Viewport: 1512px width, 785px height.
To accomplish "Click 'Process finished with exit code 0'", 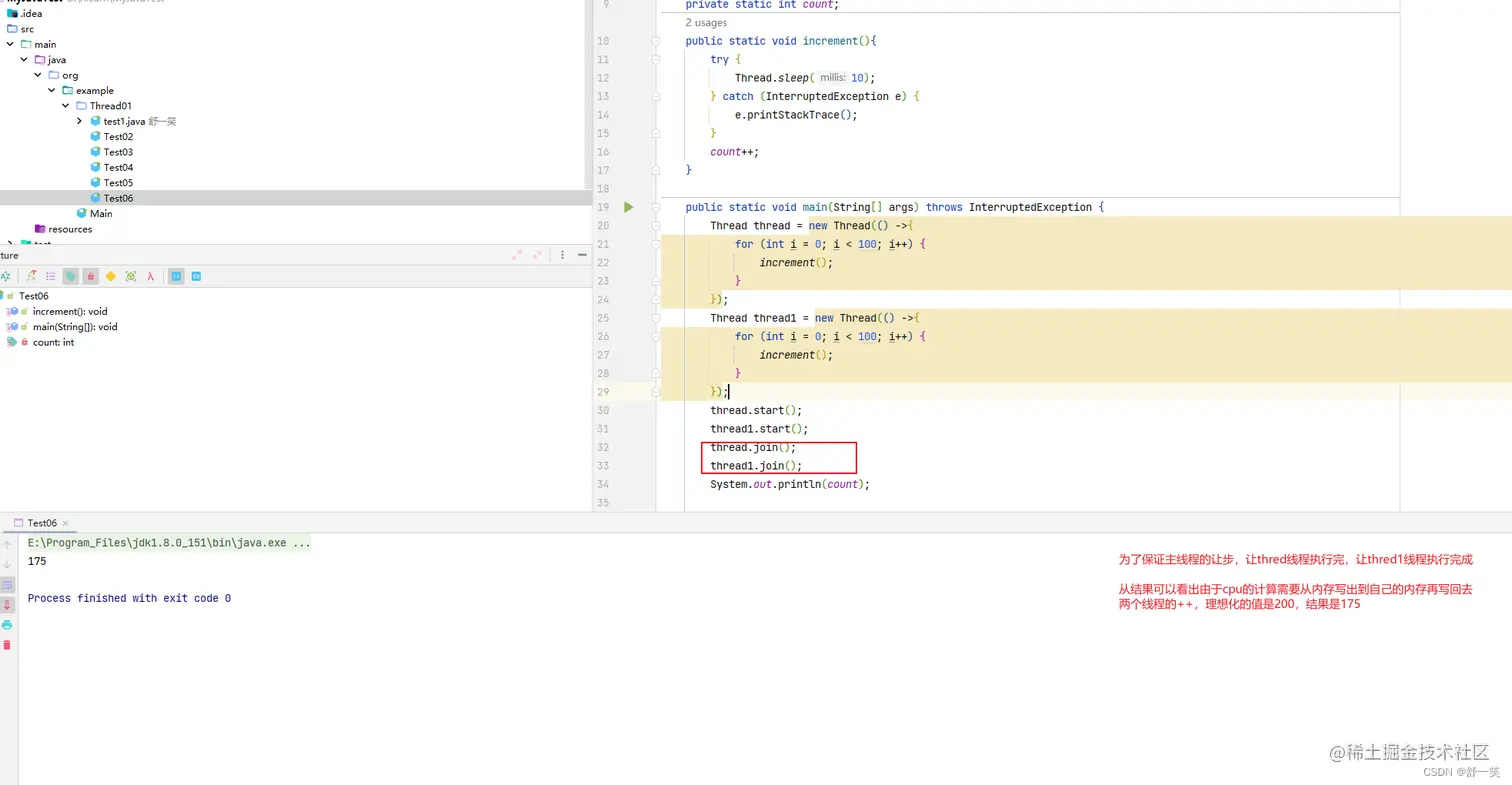I will (129, 598).
